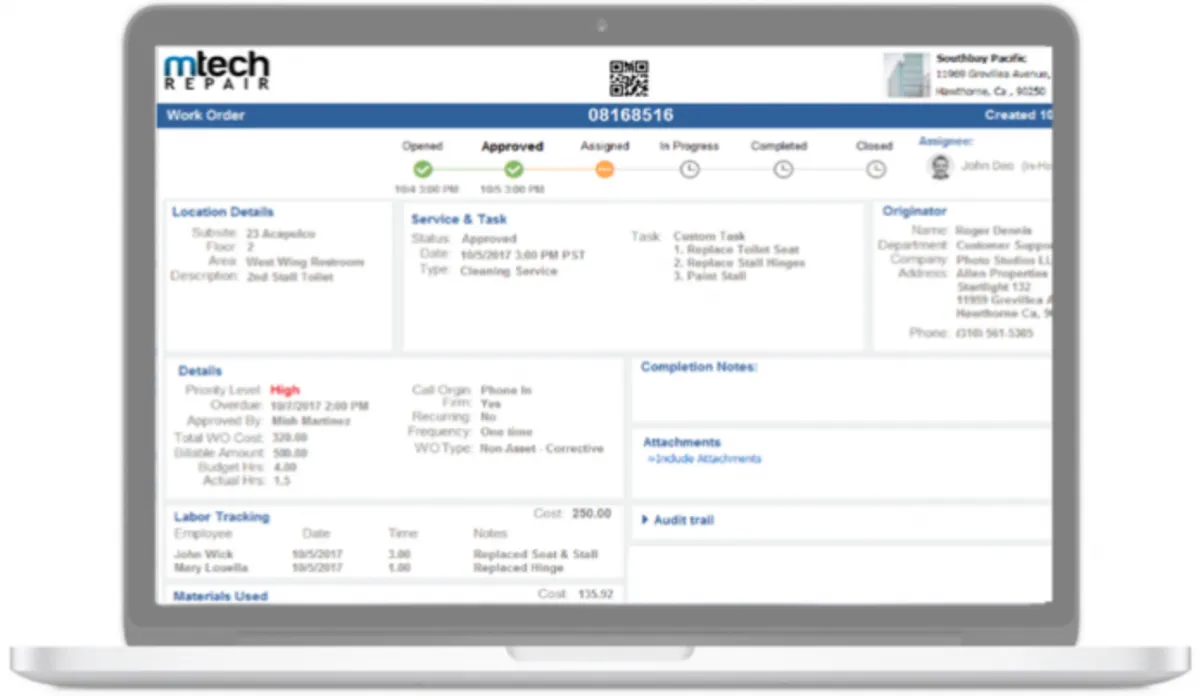Click the Frequency One time value
This screenshot has width=1200, height=696.
click(505, 432)
